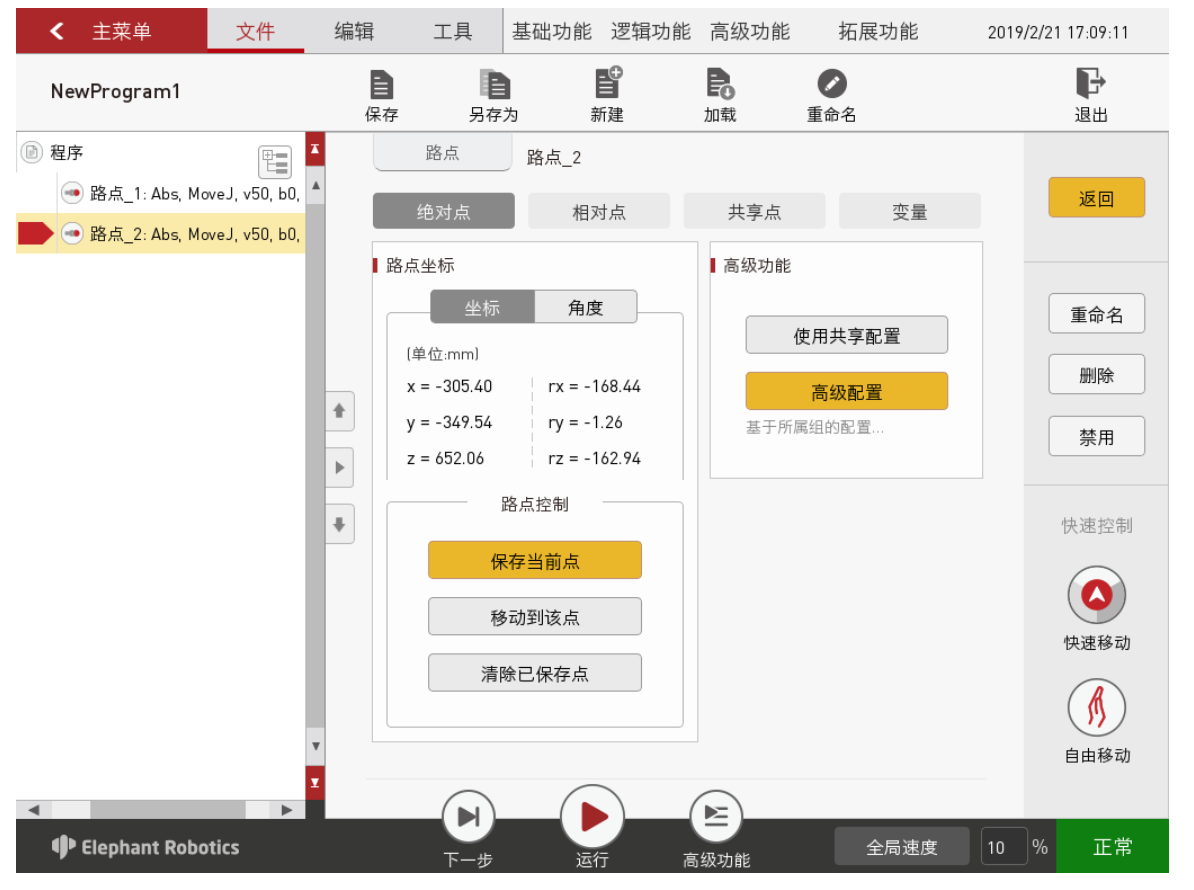Click the date and time display
Viewport: 1194px width, 890px height.
(1058, 32)
